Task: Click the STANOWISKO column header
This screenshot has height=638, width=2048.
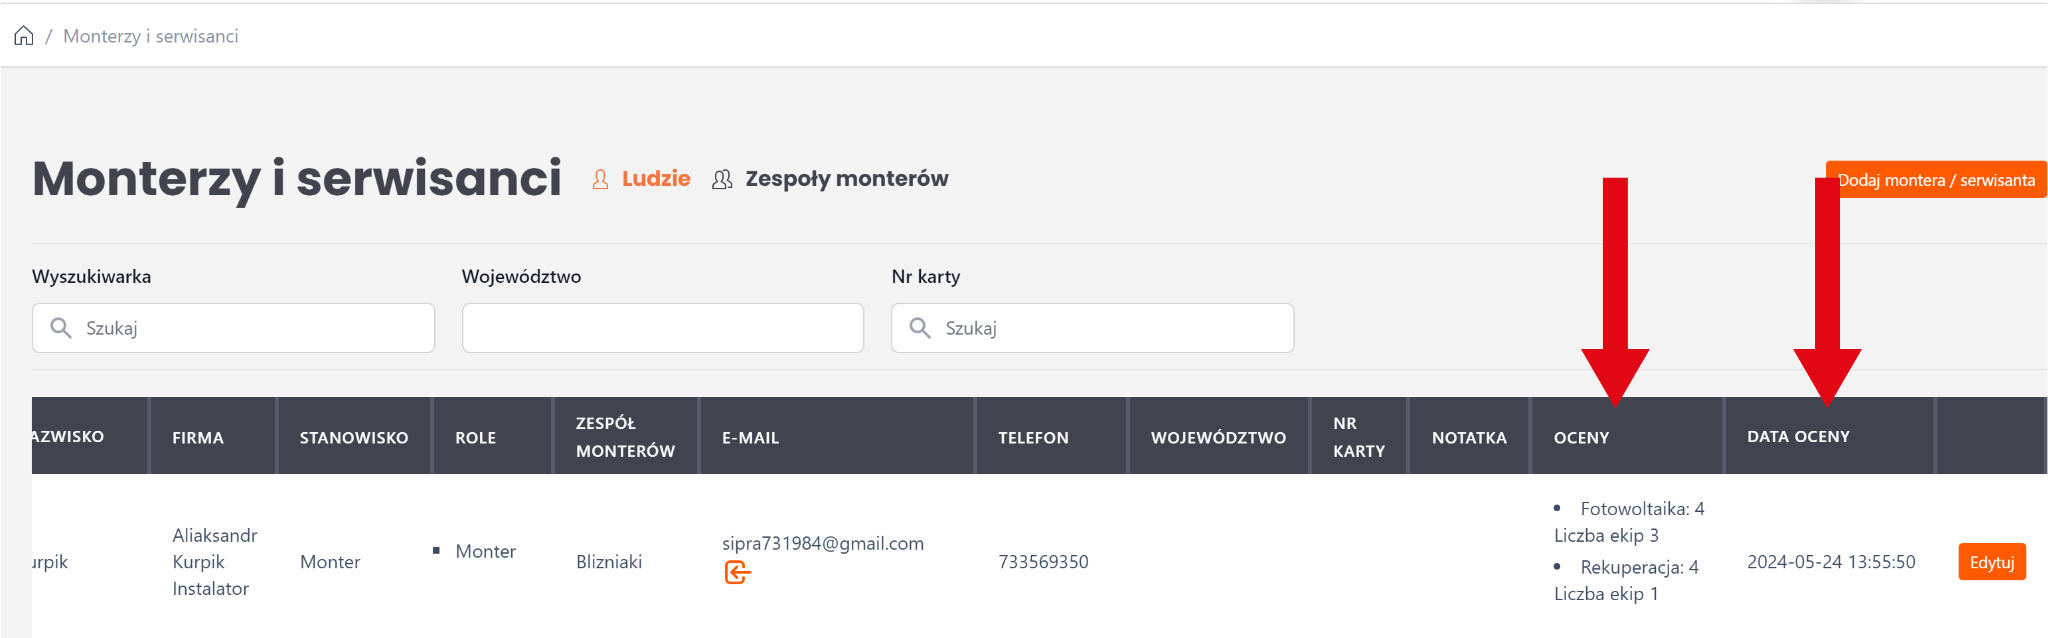Action: pyautogui.click(x=354, y=438)
